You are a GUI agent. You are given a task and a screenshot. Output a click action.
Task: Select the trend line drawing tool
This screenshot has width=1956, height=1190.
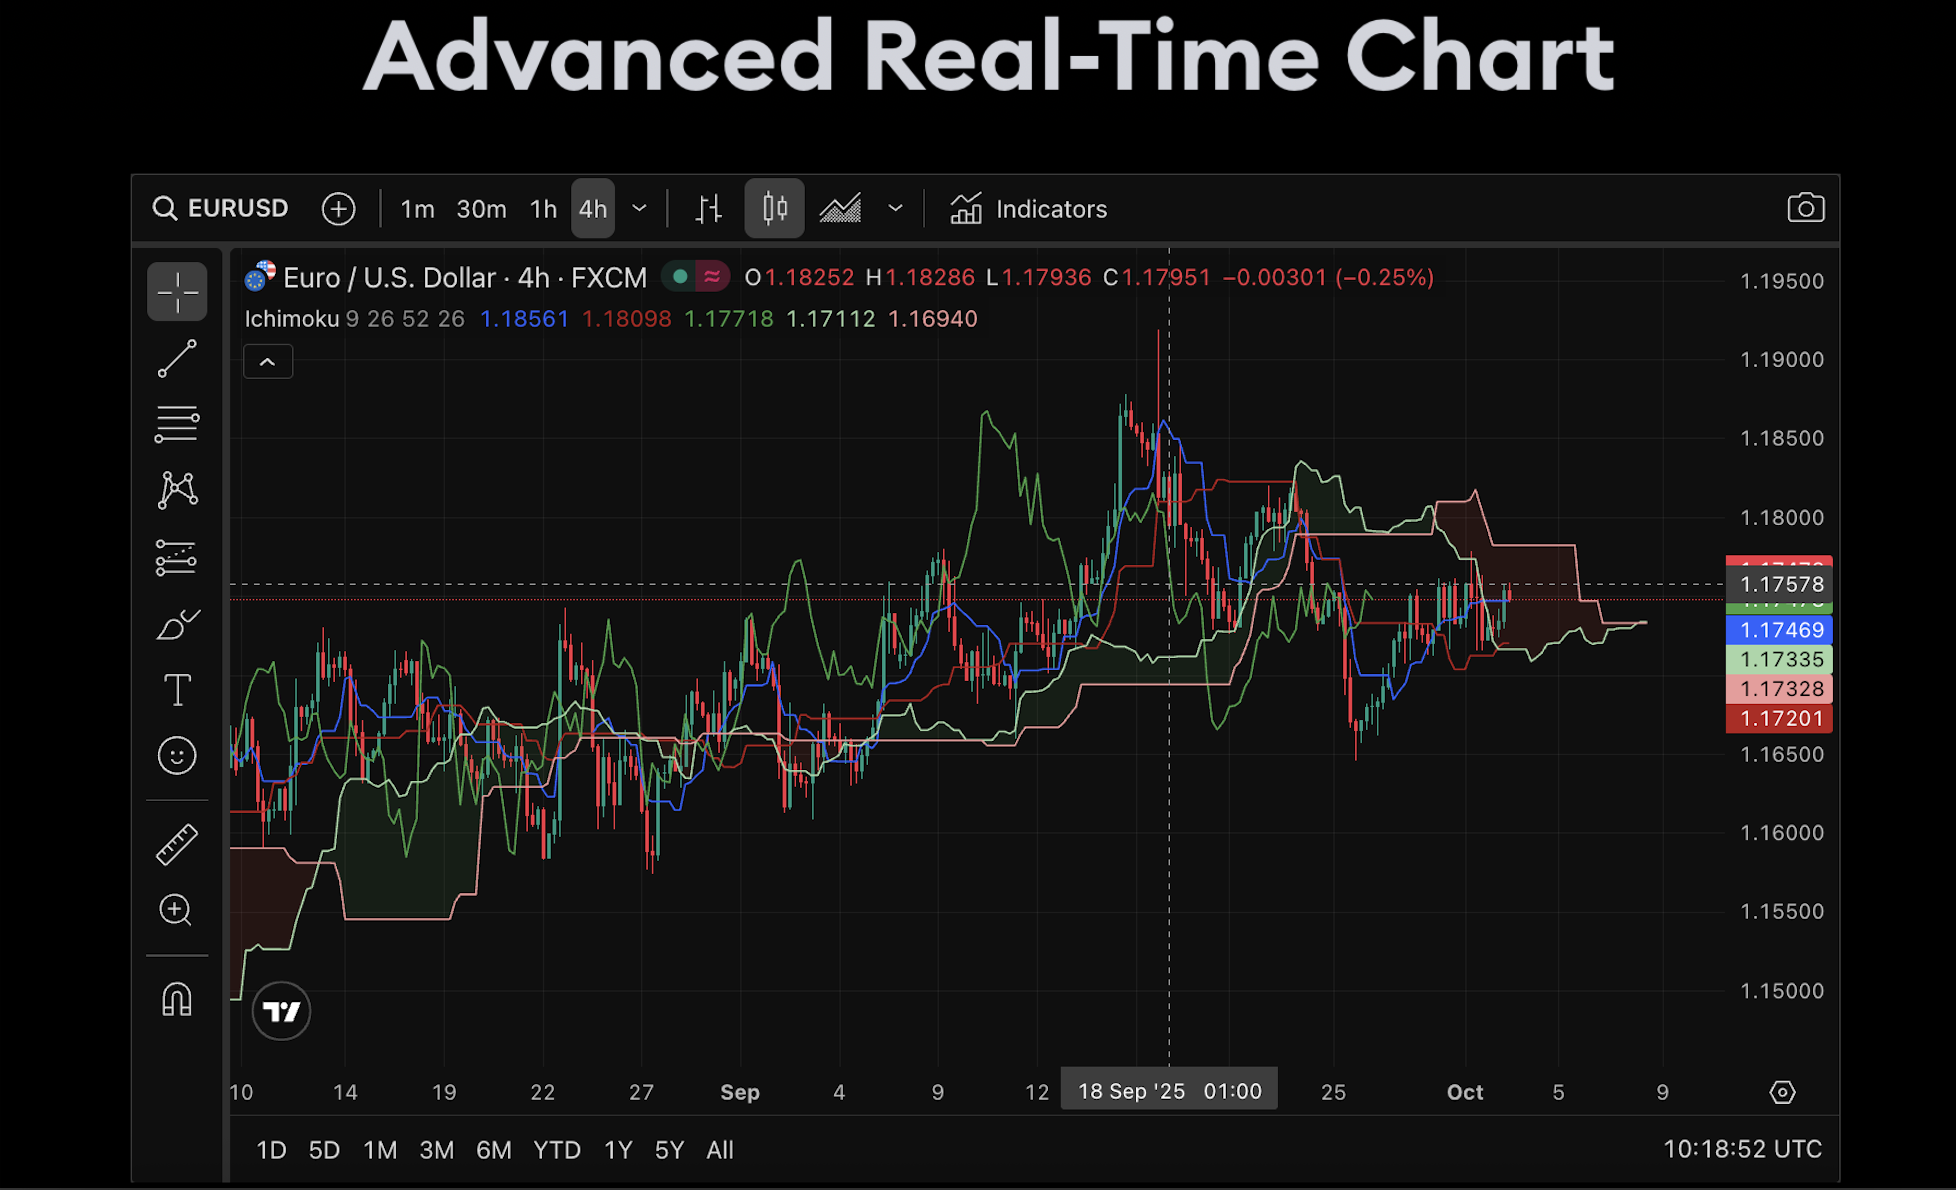[x=177, y=359]
